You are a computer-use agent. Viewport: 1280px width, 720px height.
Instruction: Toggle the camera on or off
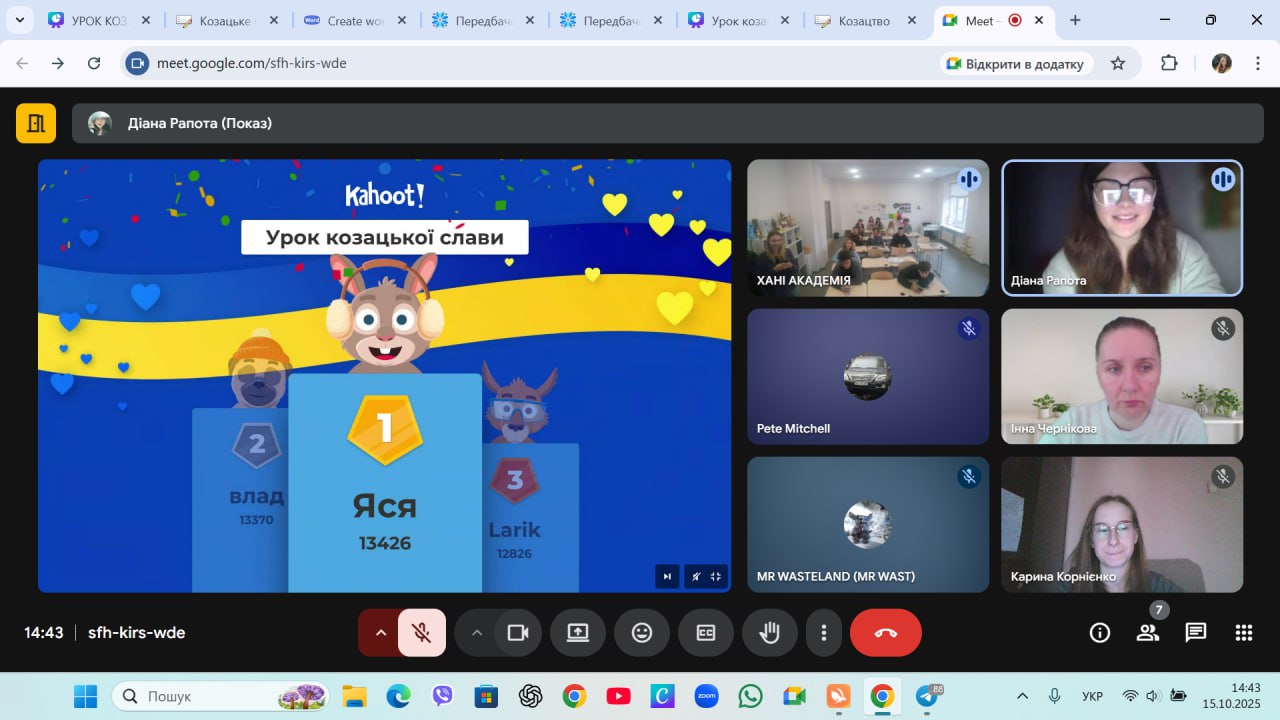[518, 633]
